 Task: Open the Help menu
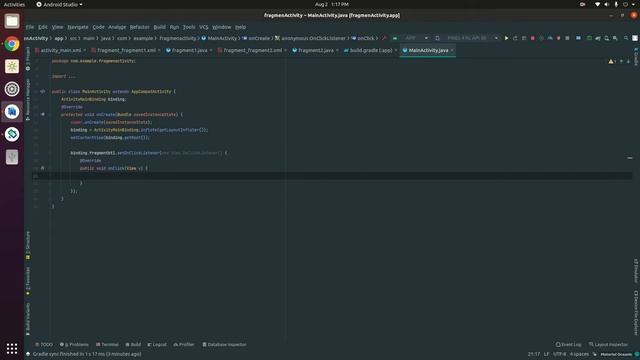point(240,27)
